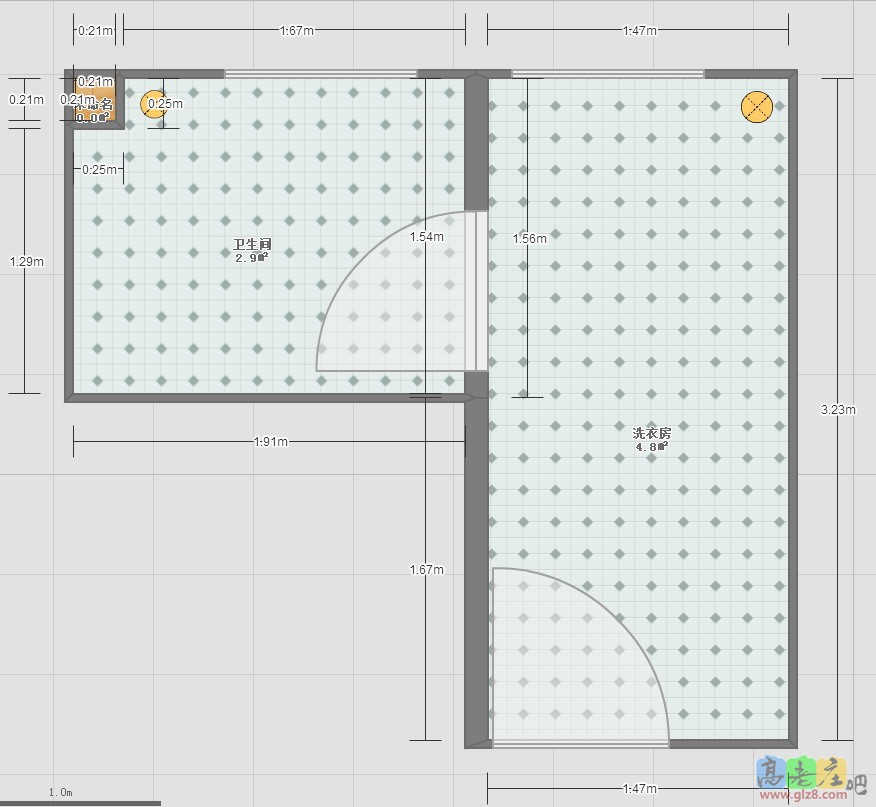Click the 1.0m scale bar at bottom left
The height and width of the screenshot is (807, 876).
(x=62, y=791)
